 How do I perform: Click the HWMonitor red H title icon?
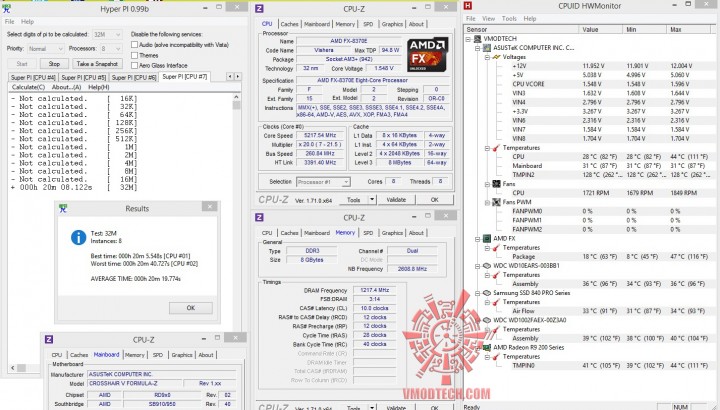click(x=467, y=6)
